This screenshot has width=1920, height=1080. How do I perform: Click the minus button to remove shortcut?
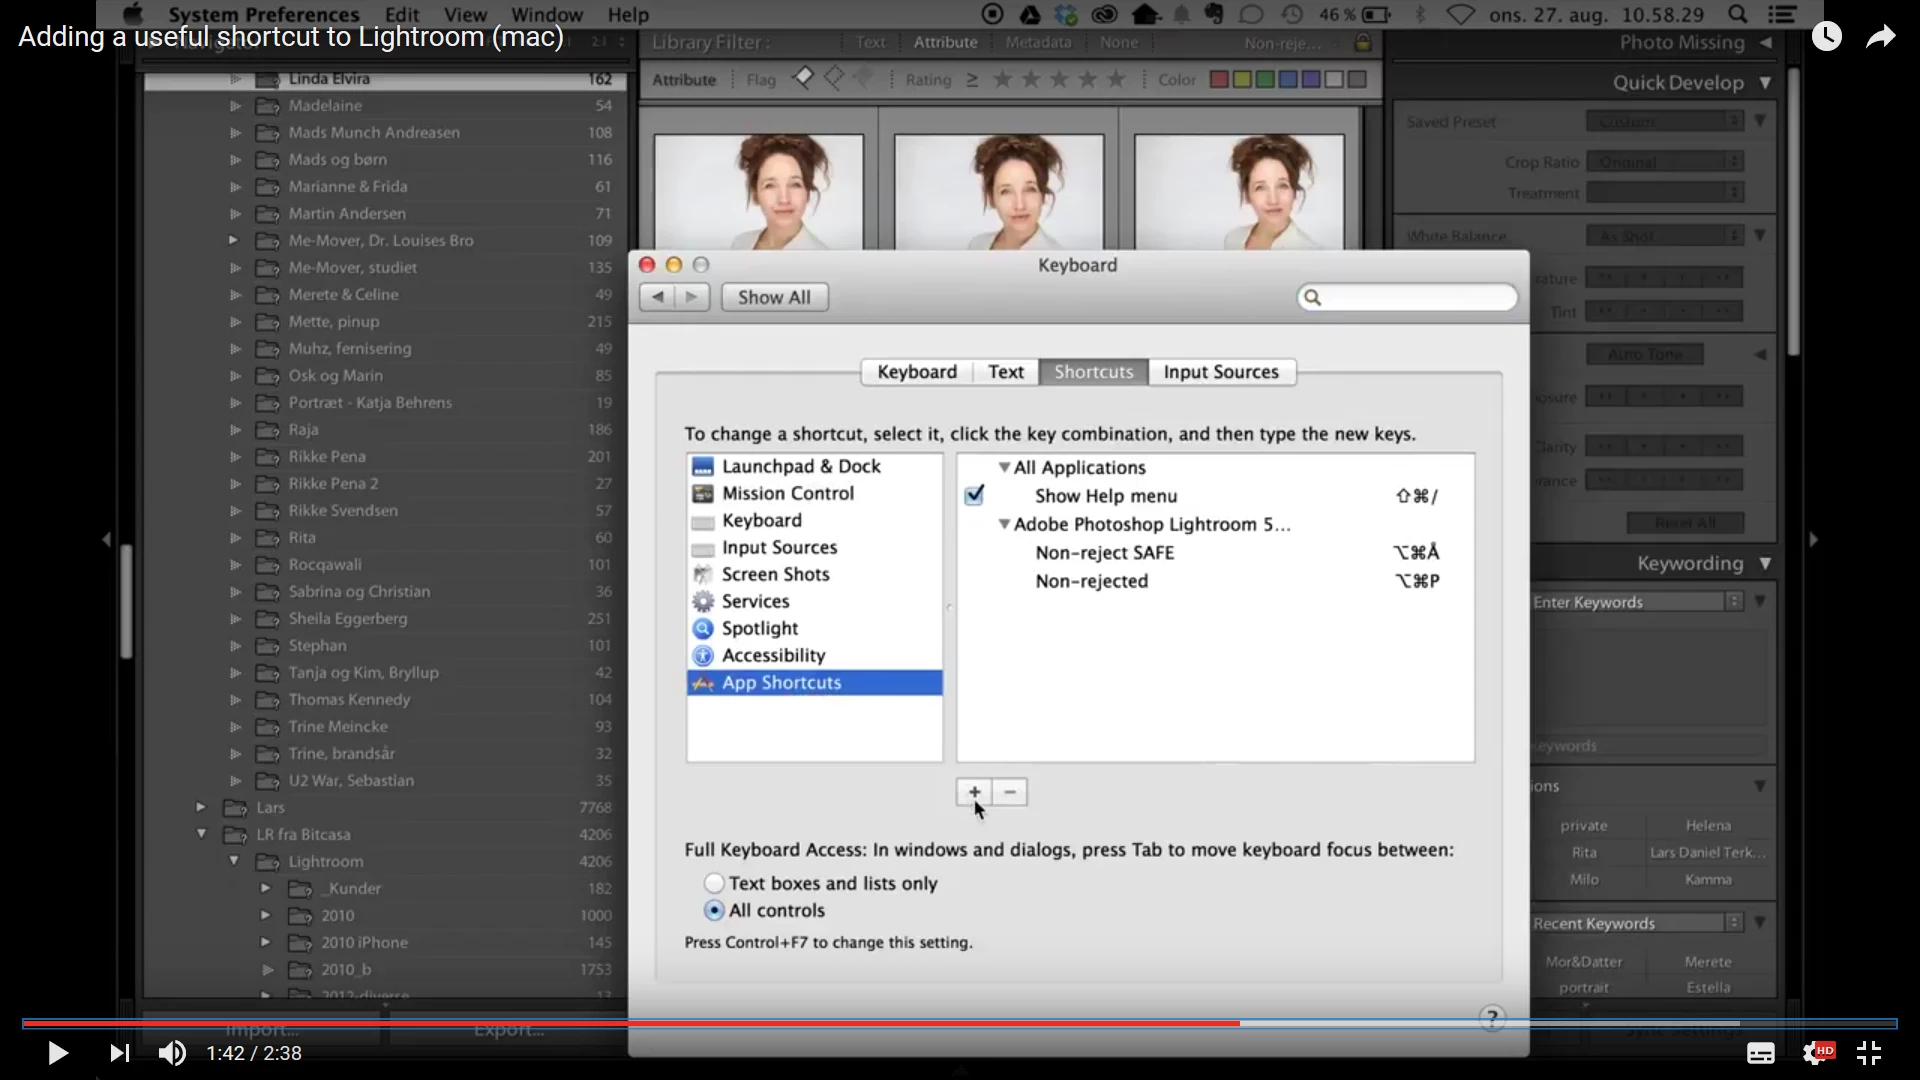(1010, 792)
